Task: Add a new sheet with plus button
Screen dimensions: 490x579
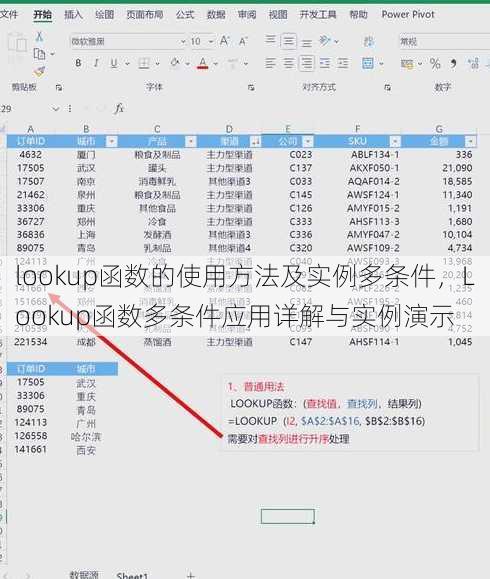Action: pyautogui.click(x=191, y=575)
